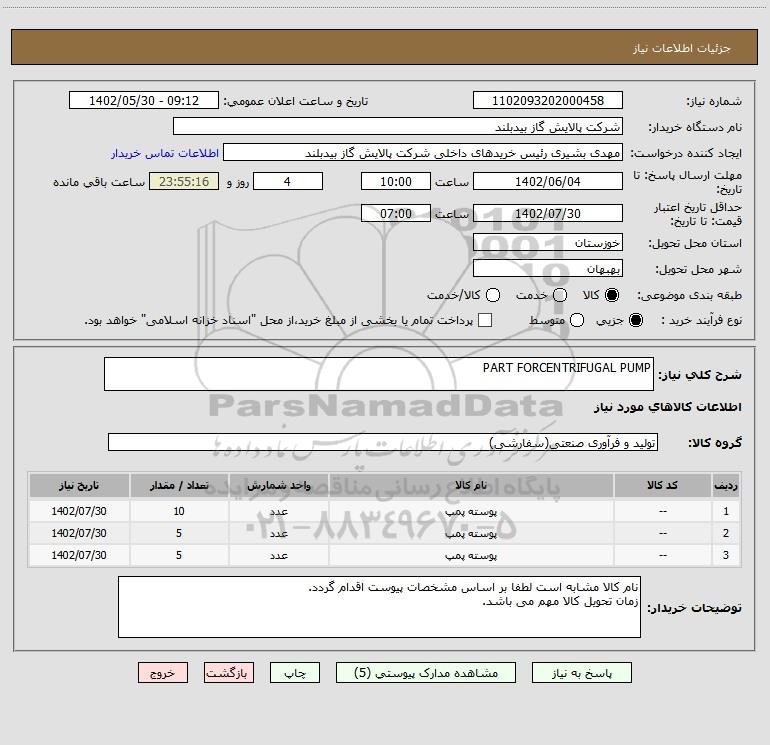The image size is (770, 745).
Task: Click the announcement date field 1402/05/30 - 09:12
Action: 143,100
